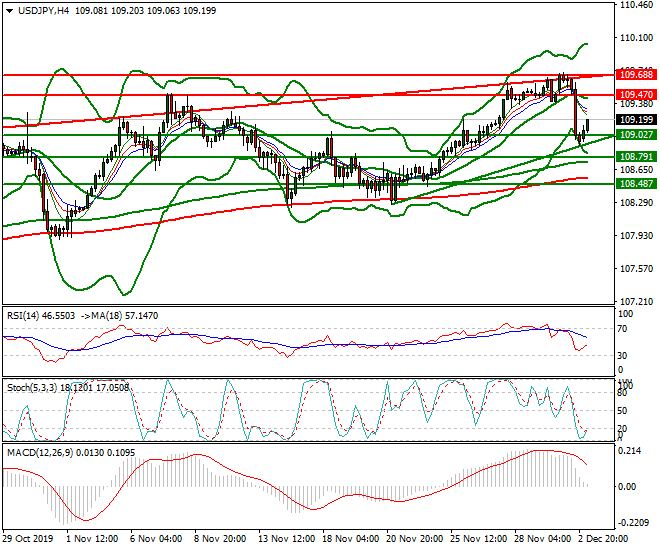Viewport: 660px width, 550px height.
Task: Click the 28 Nov 04:00 time label
Action: click(543, 539)
